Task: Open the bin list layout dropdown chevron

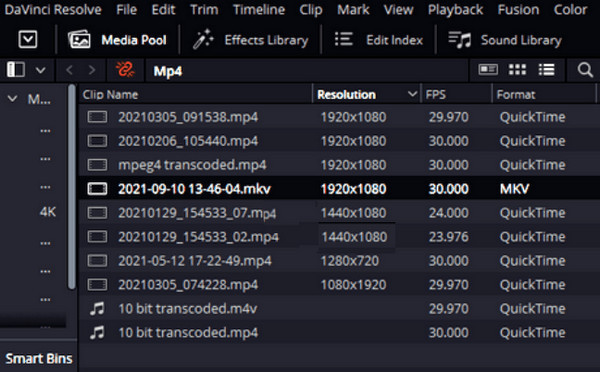Action: point(41,70)
